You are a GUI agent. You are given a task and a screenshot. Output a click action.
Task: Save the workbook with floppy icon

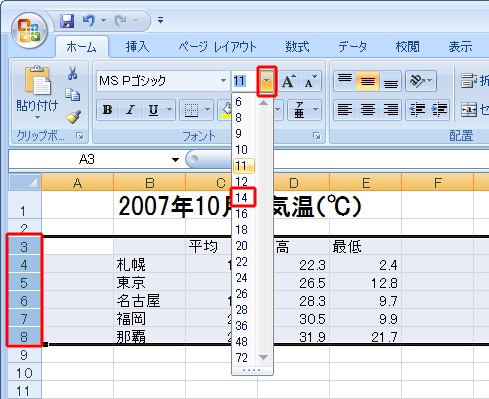tap(67, 21)
